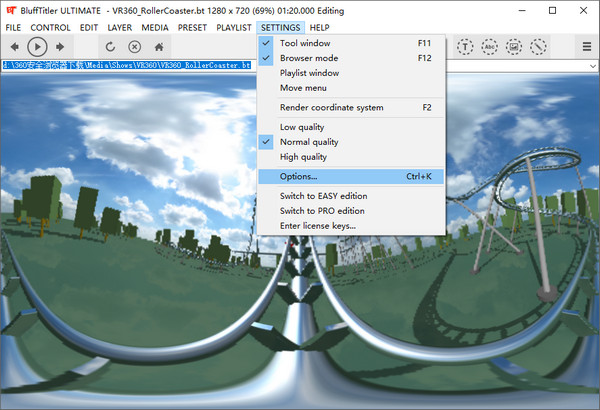
Task: Select High quality rendering
Action: 351,157
